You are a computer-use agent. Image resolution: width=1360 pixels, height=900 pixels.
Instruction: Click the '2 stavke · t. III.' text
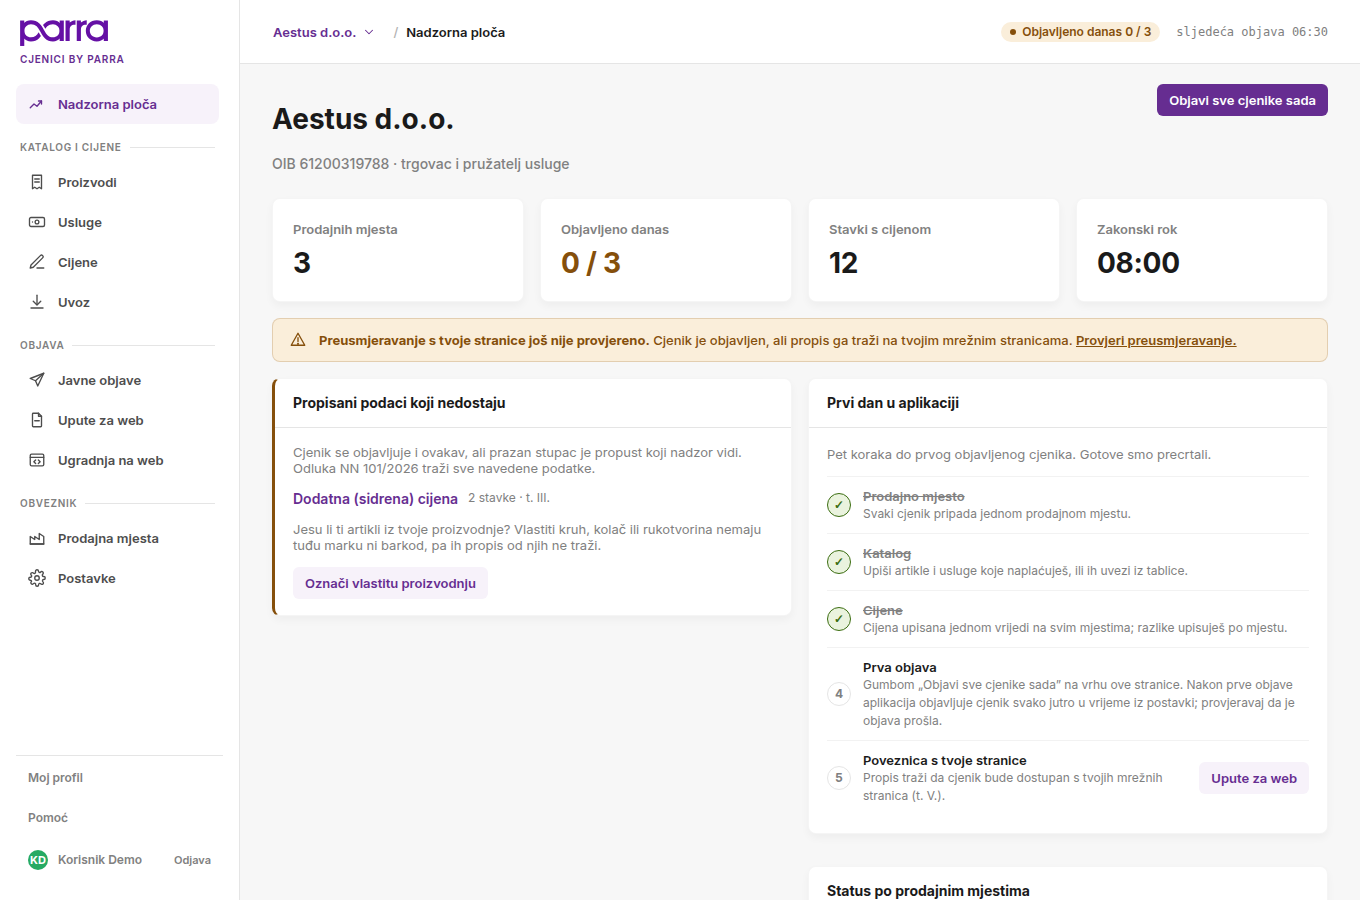click(x=509, y=498)
